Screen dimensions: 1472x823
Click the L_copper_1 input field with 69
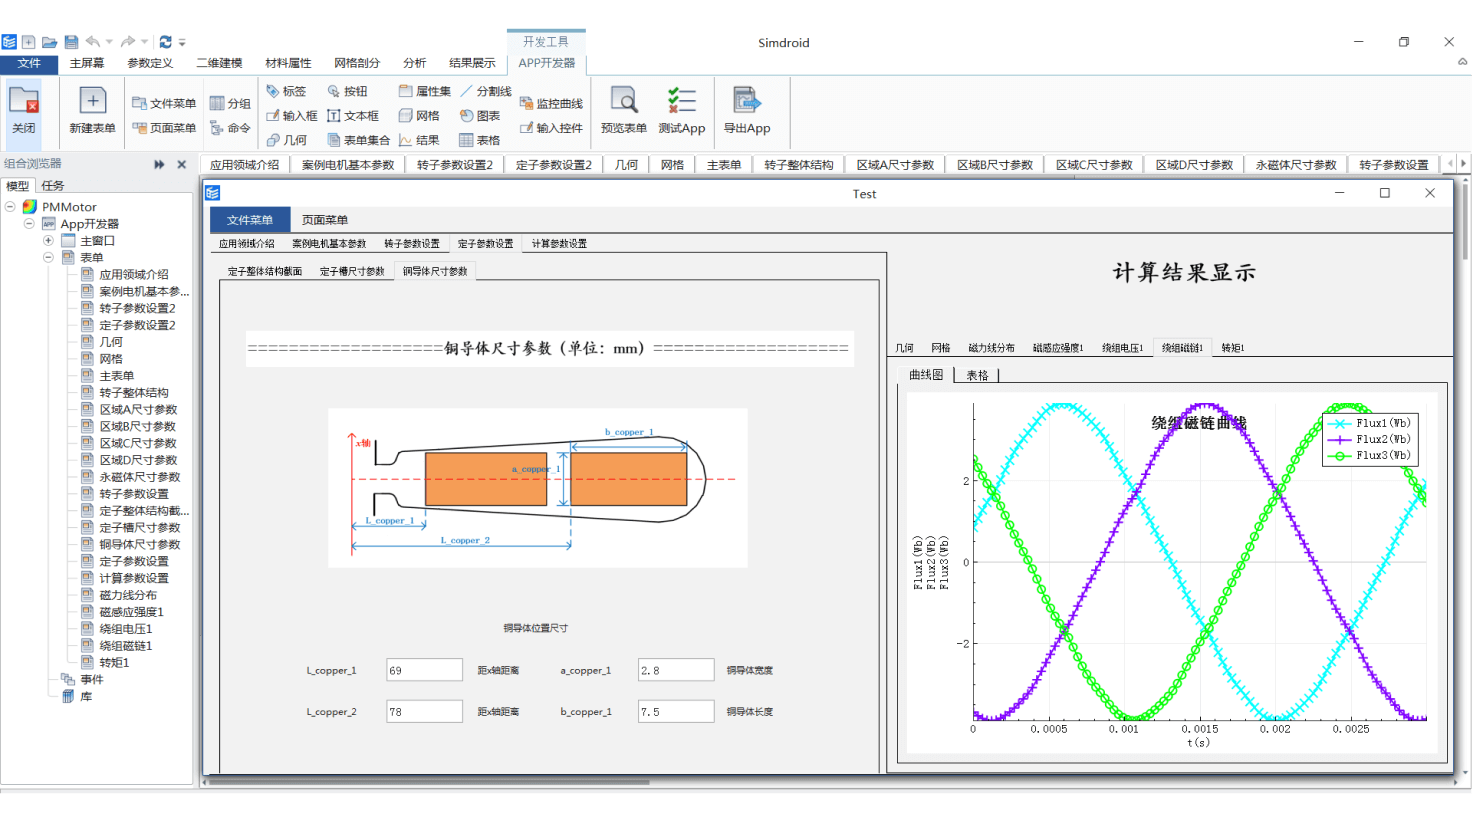point(424,670)
